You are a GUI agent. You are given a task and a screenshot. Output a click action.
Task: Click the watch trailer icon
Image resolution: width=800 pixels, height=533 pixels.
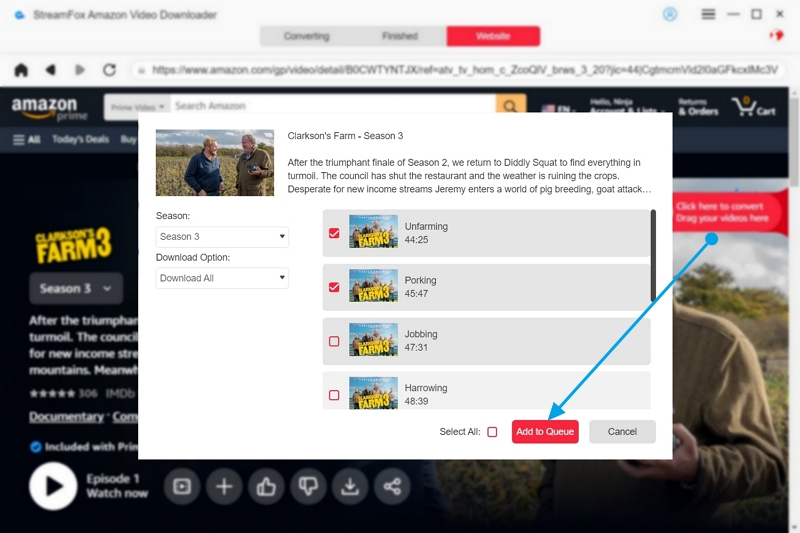coord(182,486)
